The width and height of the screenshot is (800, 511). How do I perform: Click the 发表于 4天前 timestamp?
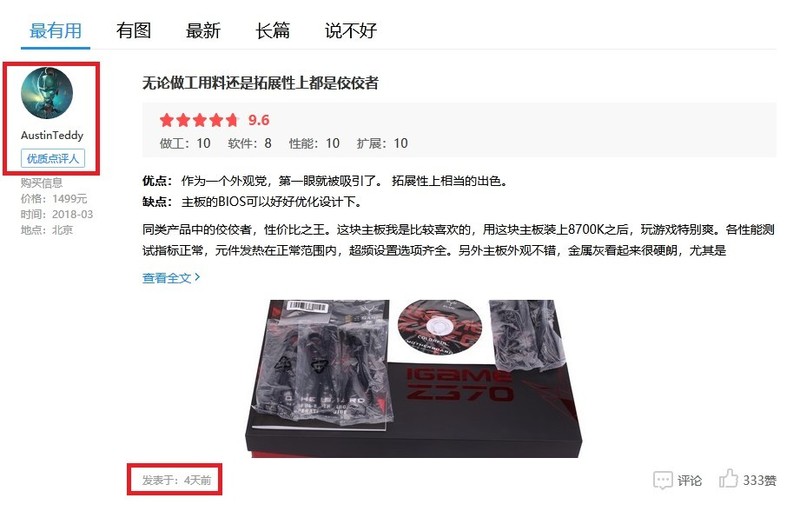[177, 480]
